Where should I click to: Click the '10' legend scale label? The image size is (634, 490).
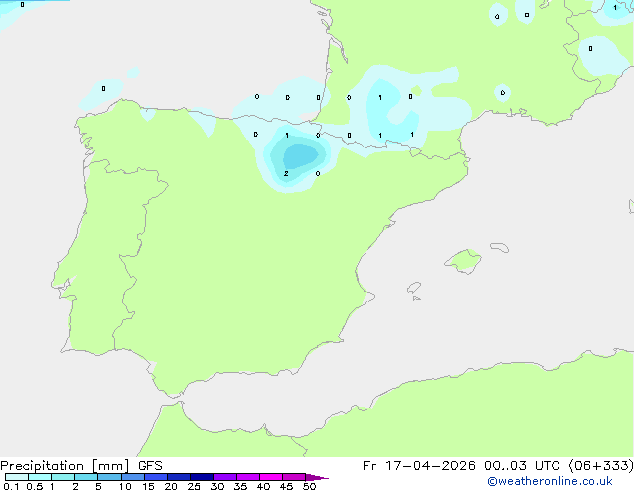pos(125,486)
